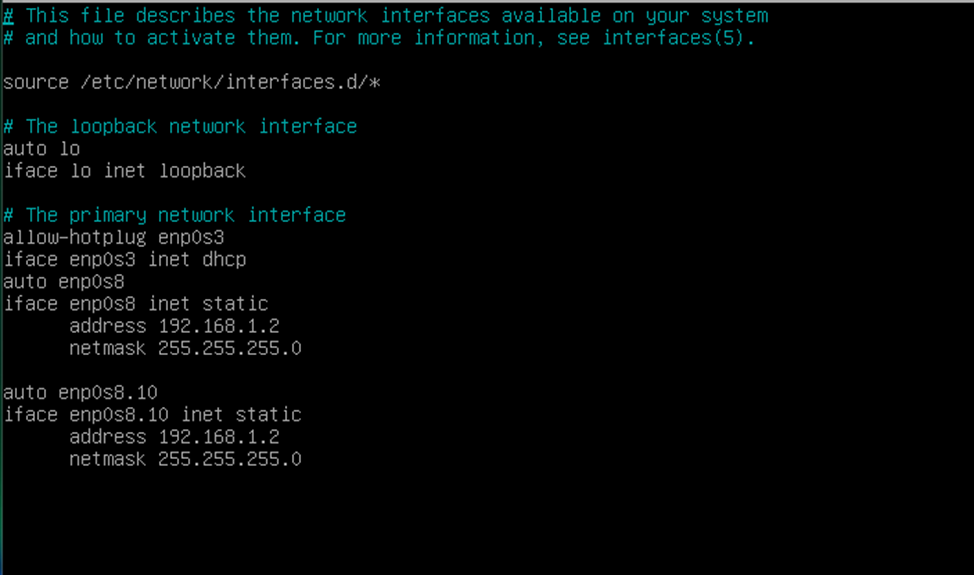The image size is (974, 575).
Task: Click the "# The loopback network interface" comment
Action: (x=180, y=126)
